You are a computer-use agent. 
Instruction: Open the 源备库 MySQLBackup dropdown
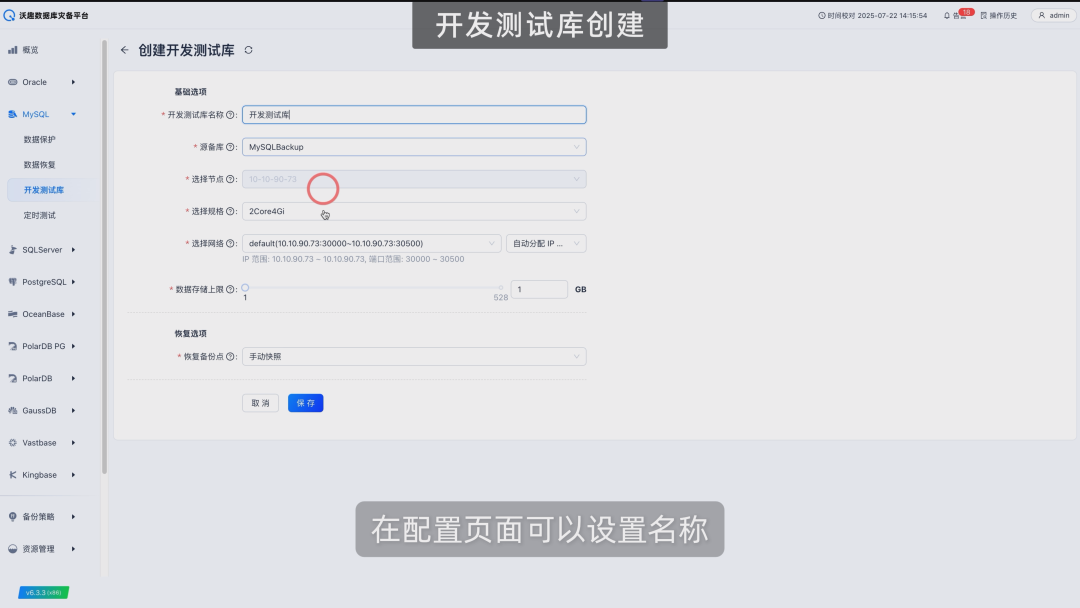click(414, 146)
